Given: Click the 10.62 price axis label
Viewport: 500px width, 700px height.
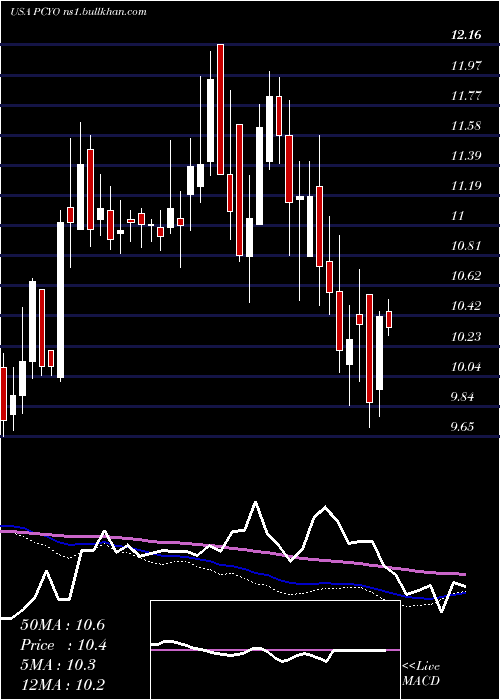Looking at the screenshot, I should coord(466,276).
